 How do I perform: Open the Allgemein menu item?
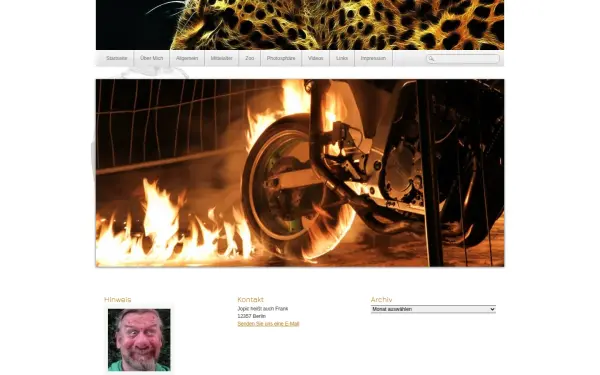187,58
